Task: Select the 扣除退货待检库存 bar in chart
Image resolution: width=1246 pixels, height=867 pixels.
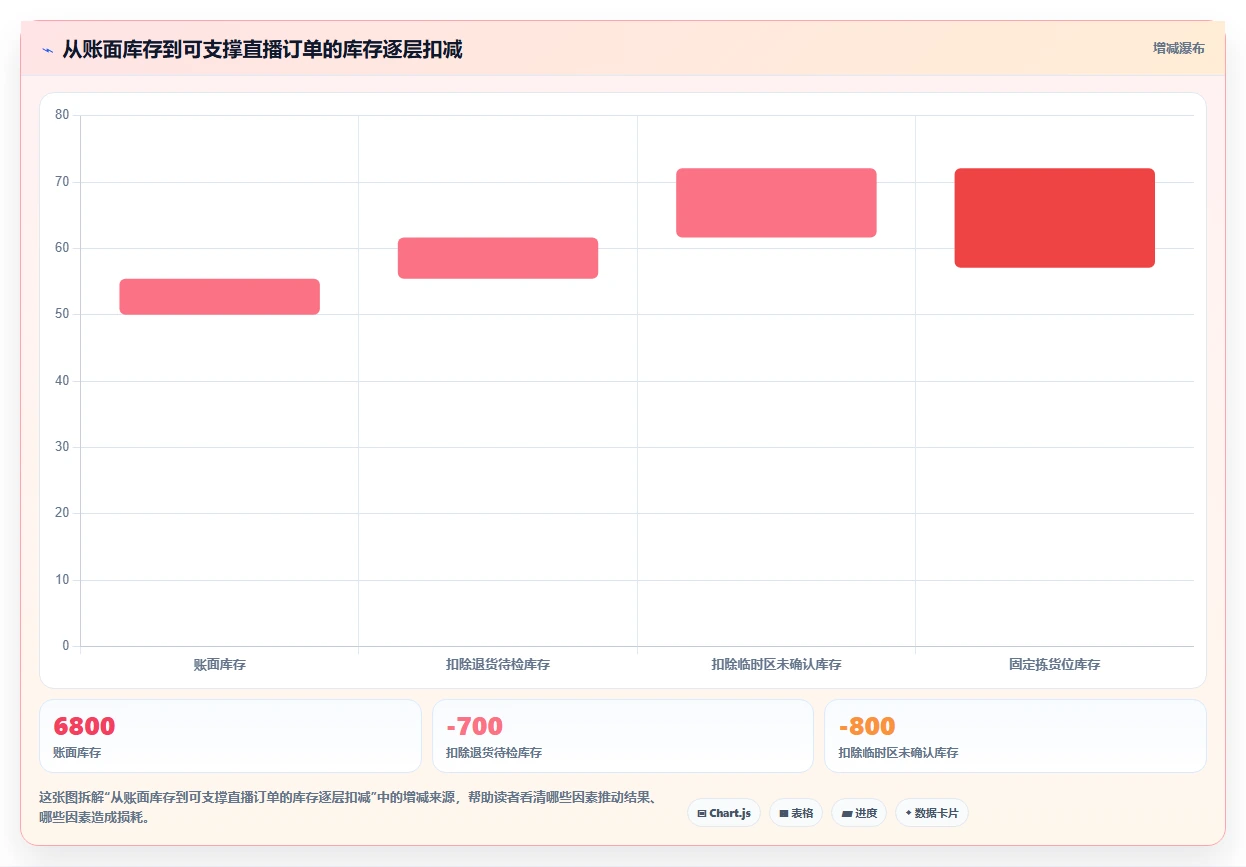Action: tap(498, 258)
